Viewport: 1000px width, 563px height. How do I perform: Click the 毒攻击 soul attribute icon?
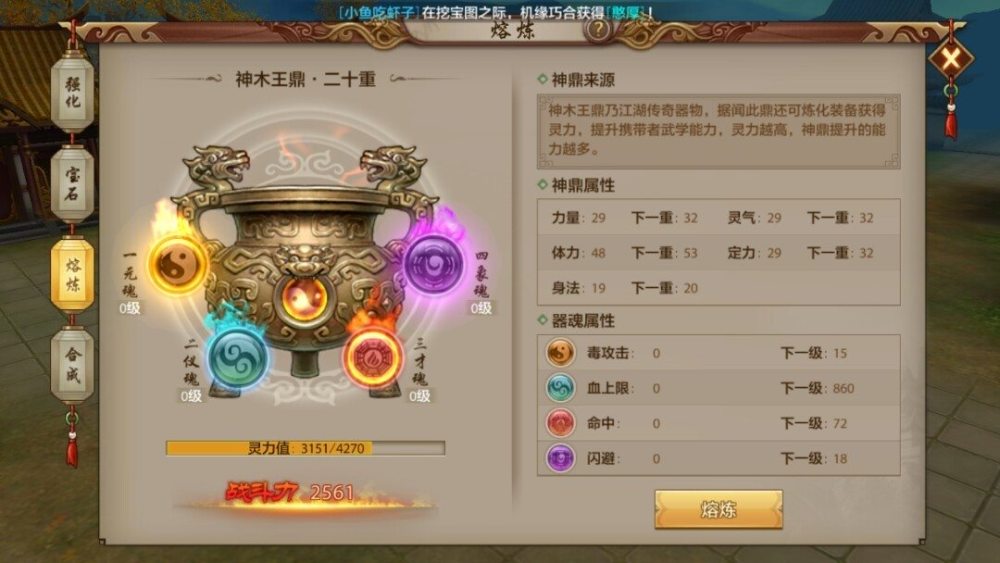pyautogui.click(x=560, y=353)
